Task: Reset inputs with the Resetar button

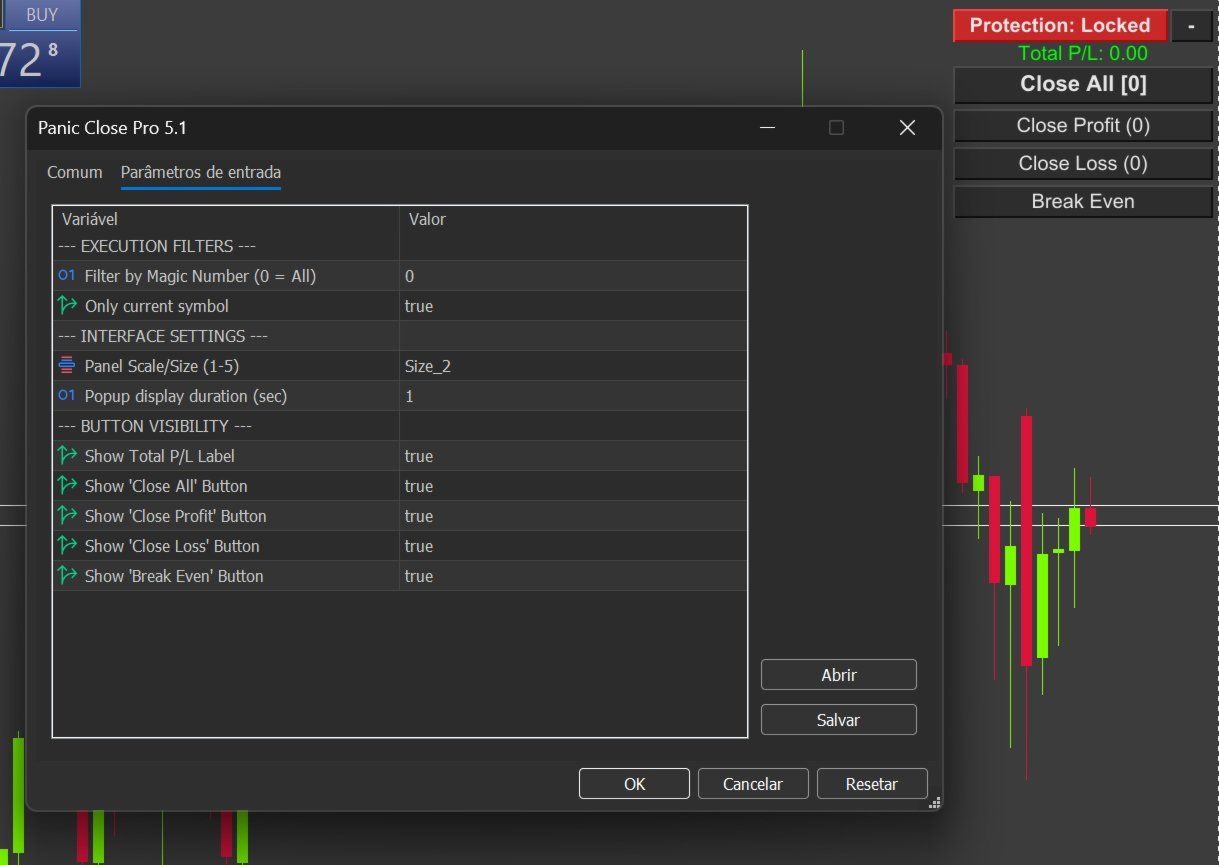Action: pyautogui.click(x=872, y=784)
